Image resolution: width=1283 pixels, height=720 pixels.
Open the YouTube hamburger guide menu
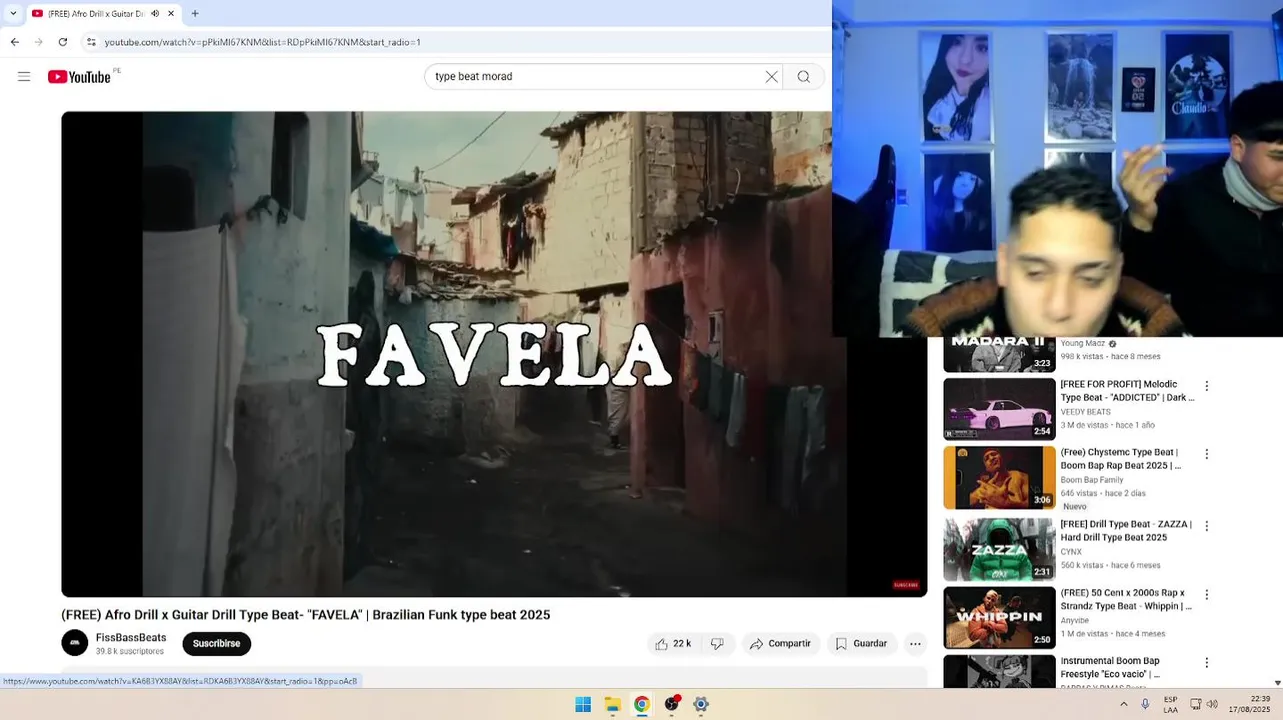click(24, 77)
